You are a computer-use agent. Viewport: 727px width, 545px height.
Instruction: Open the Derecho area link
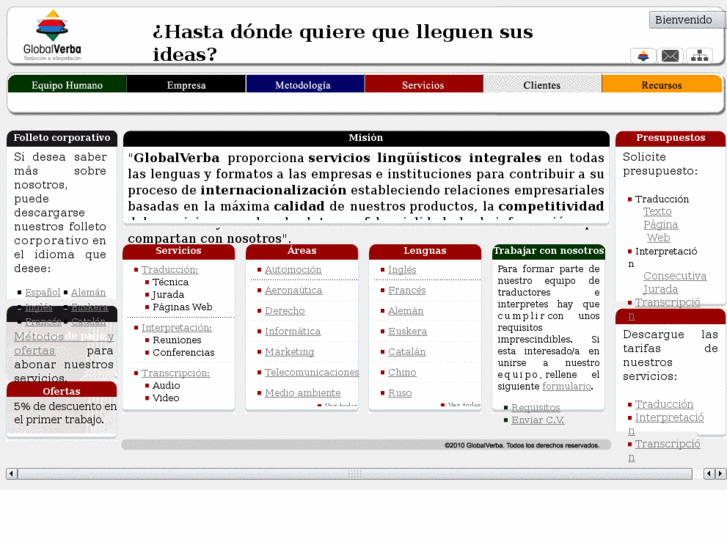pyautogui.click(x=285, y=311)
